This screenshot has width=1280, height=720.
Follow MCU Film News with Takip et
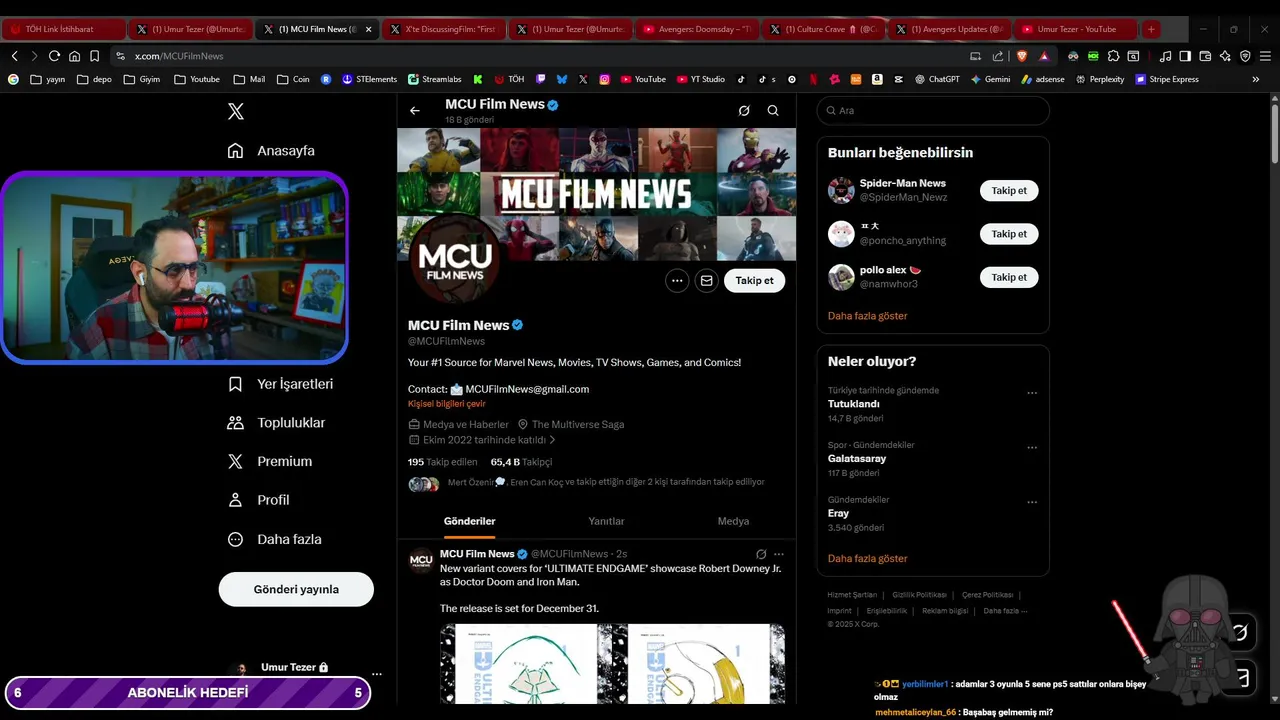(x=754, y=281)
